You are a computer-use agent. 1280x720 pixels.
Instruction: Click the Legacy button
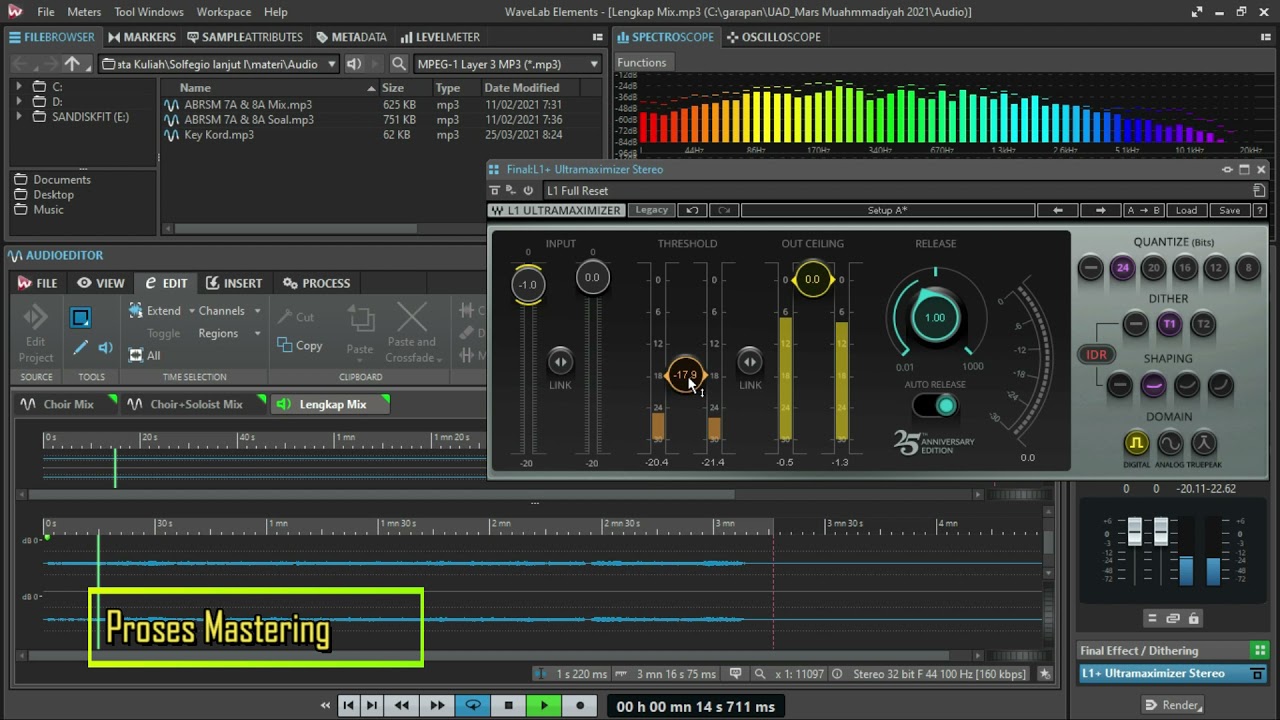651,211
